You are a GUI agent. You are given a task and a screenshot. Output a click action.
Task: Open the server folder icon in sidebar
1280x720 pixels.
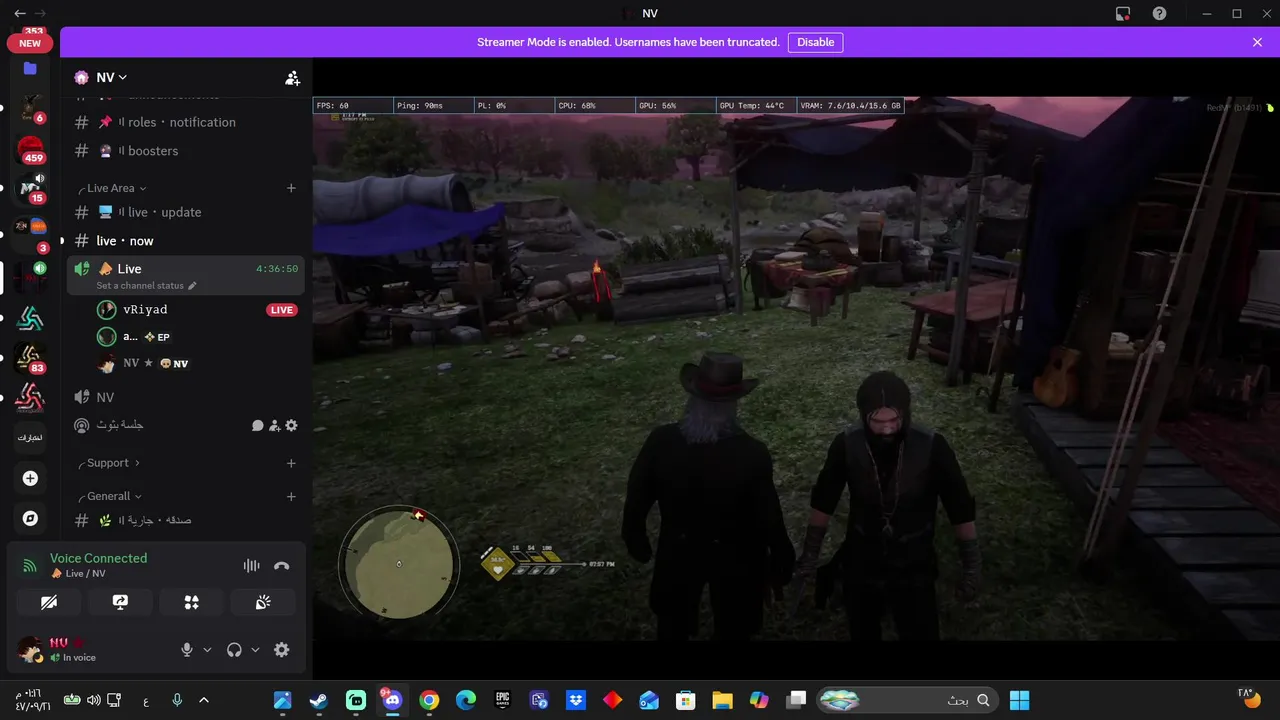pos(30,68)
